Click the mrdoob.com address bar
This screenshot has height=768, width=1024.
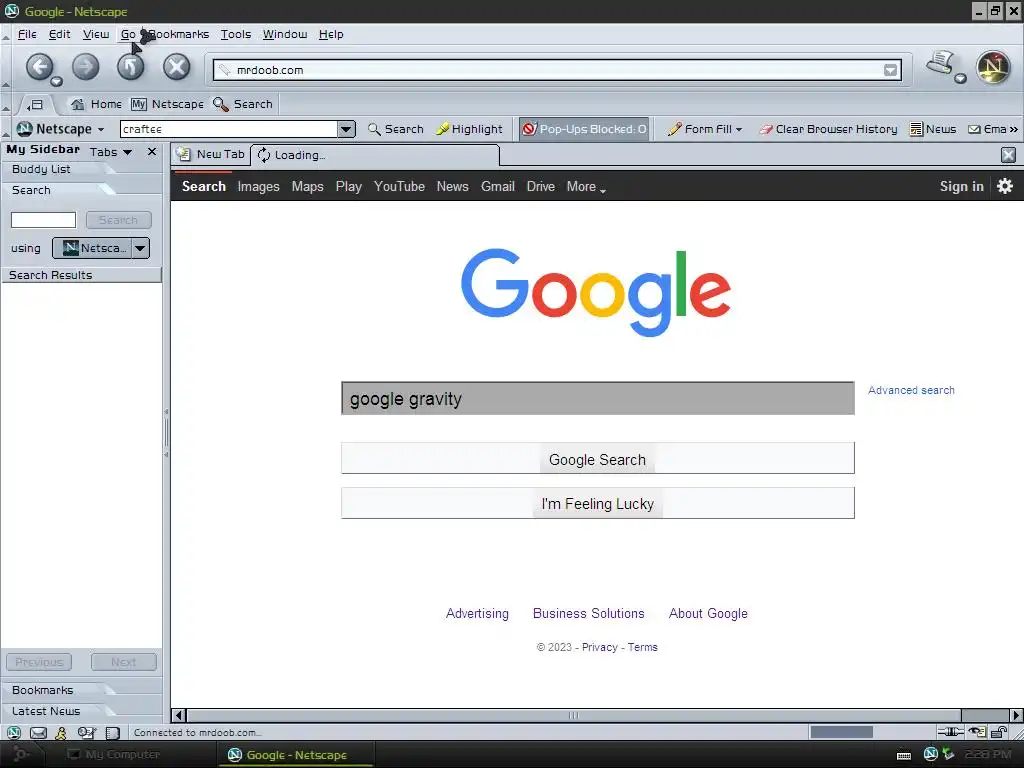click(558, 70)
